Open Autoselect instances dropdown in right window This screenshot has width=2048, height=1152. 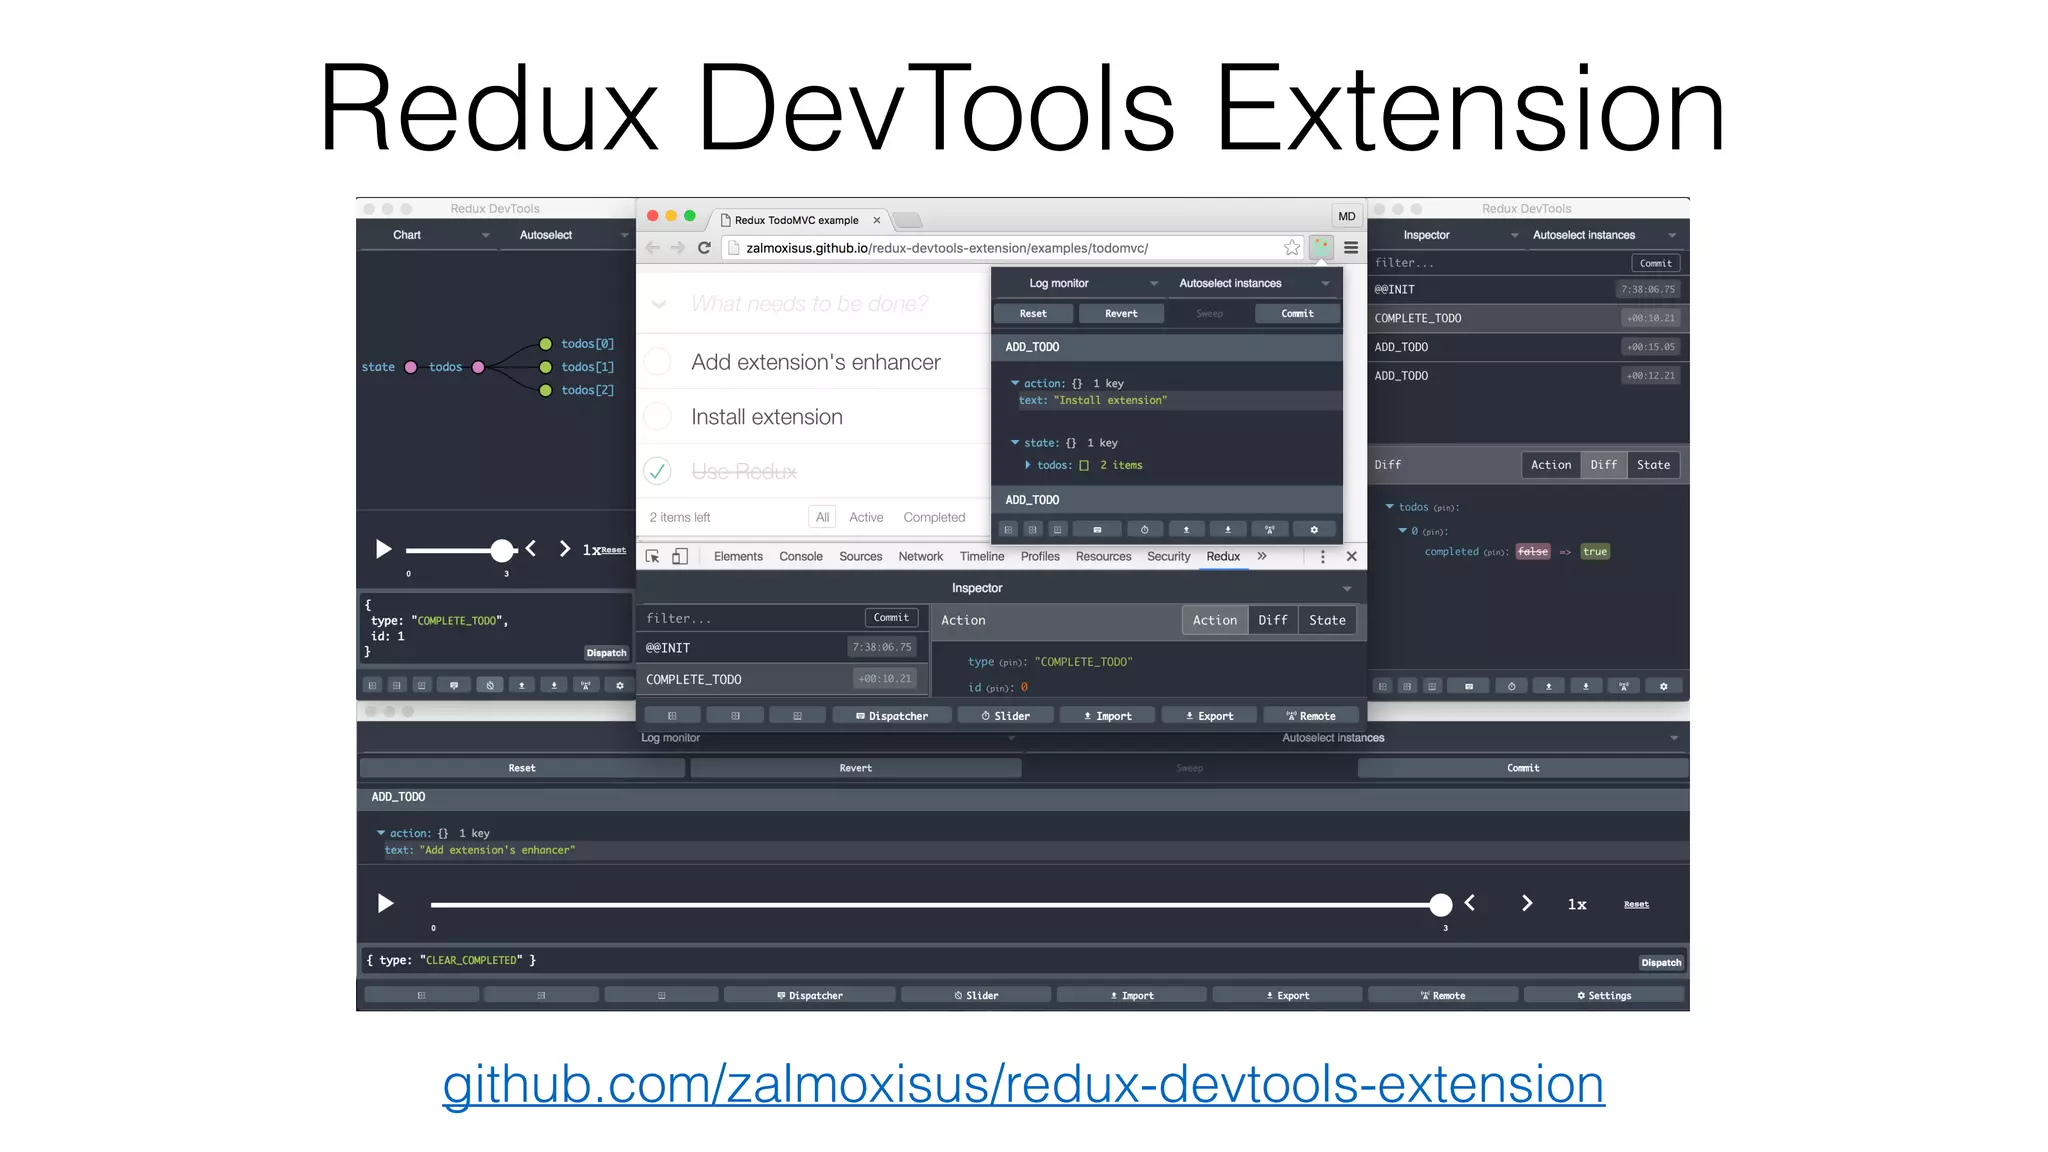(x=1605, y=235)
